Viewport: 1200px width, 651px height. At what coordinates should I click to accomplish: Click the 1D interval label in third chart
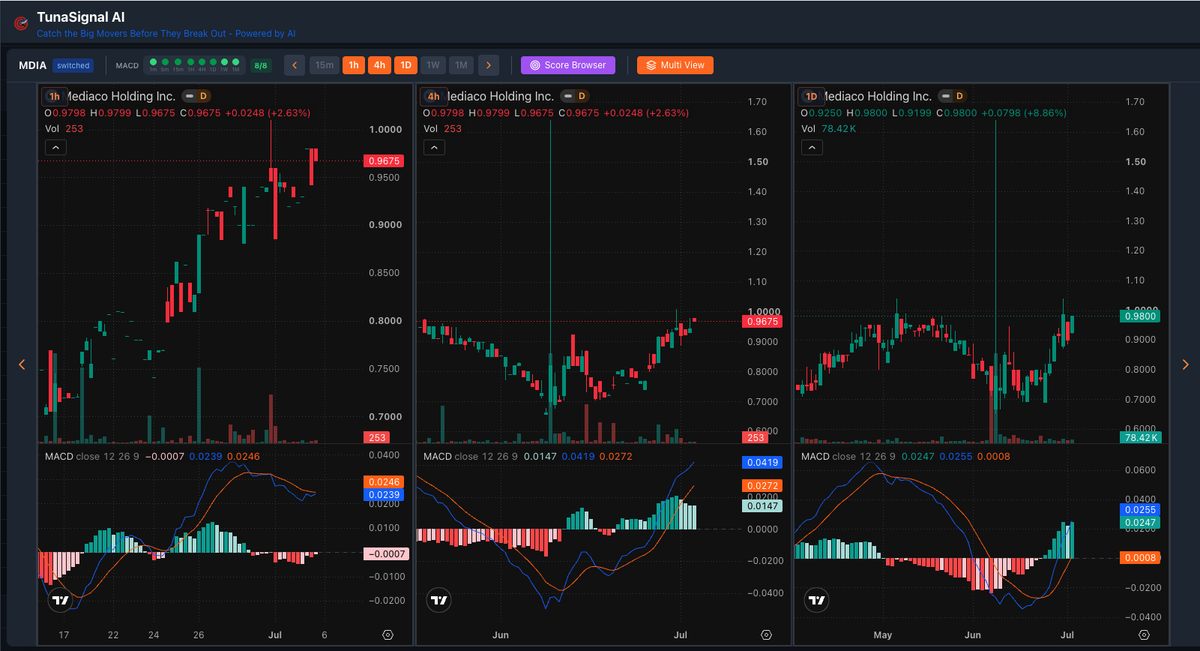click(811, 96)
